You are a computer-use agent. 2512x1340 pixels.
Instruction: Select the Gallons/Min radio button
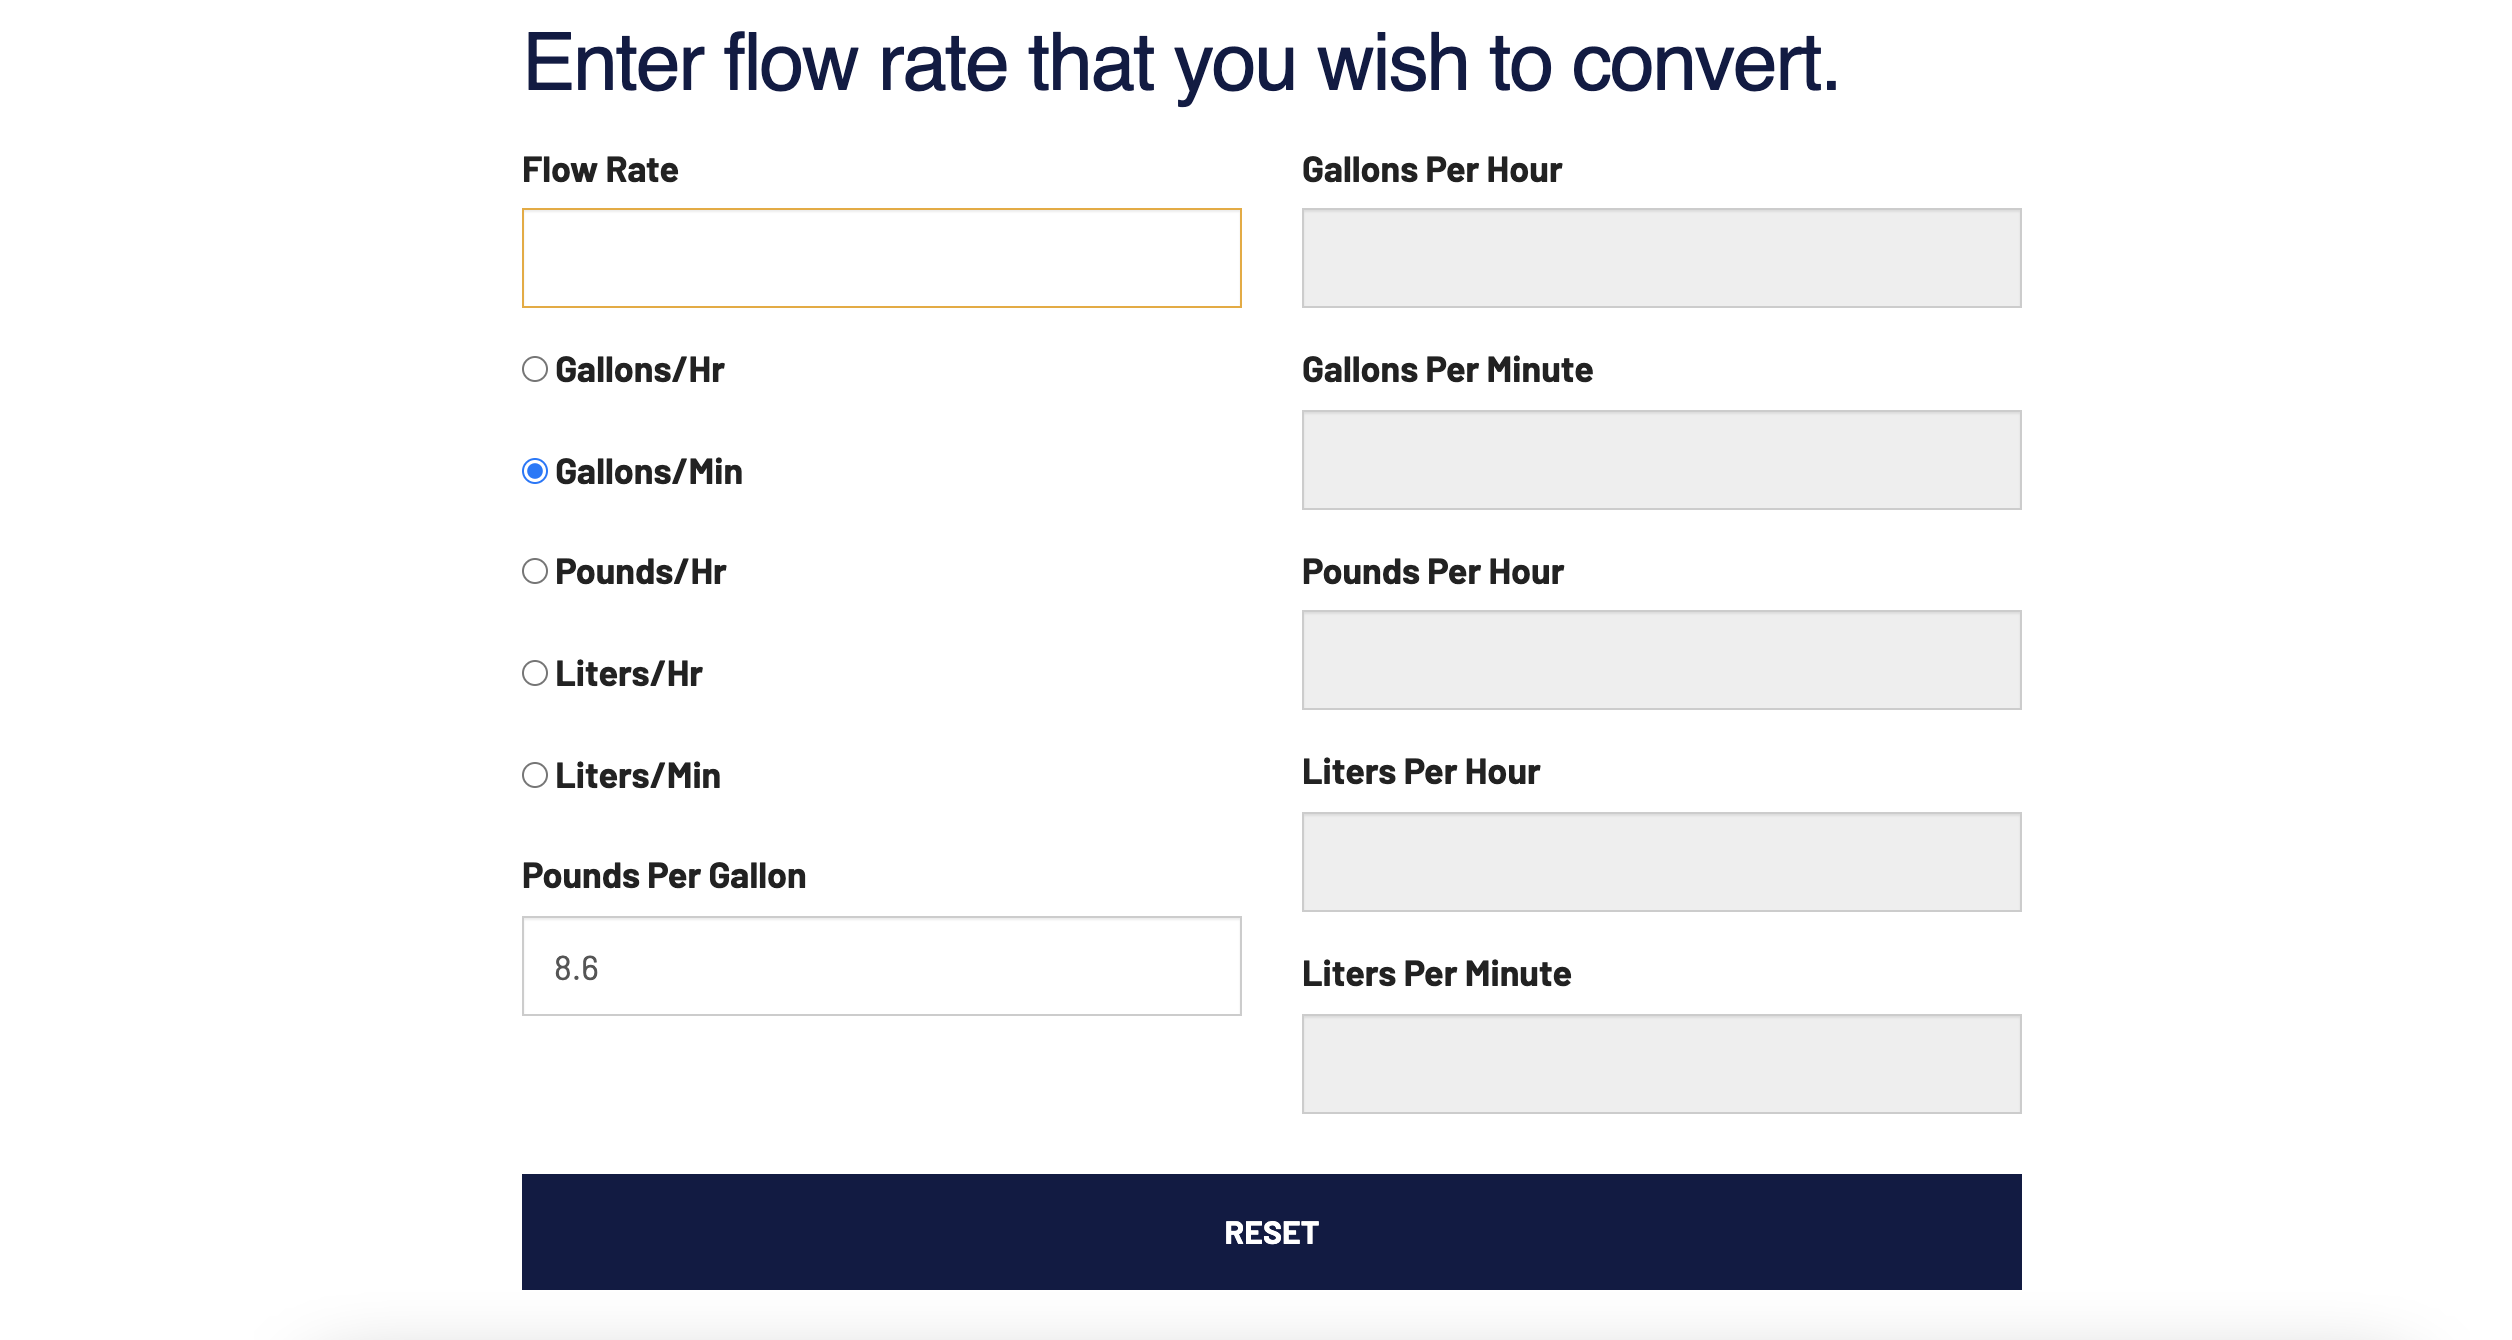click(x=536, y=470)
